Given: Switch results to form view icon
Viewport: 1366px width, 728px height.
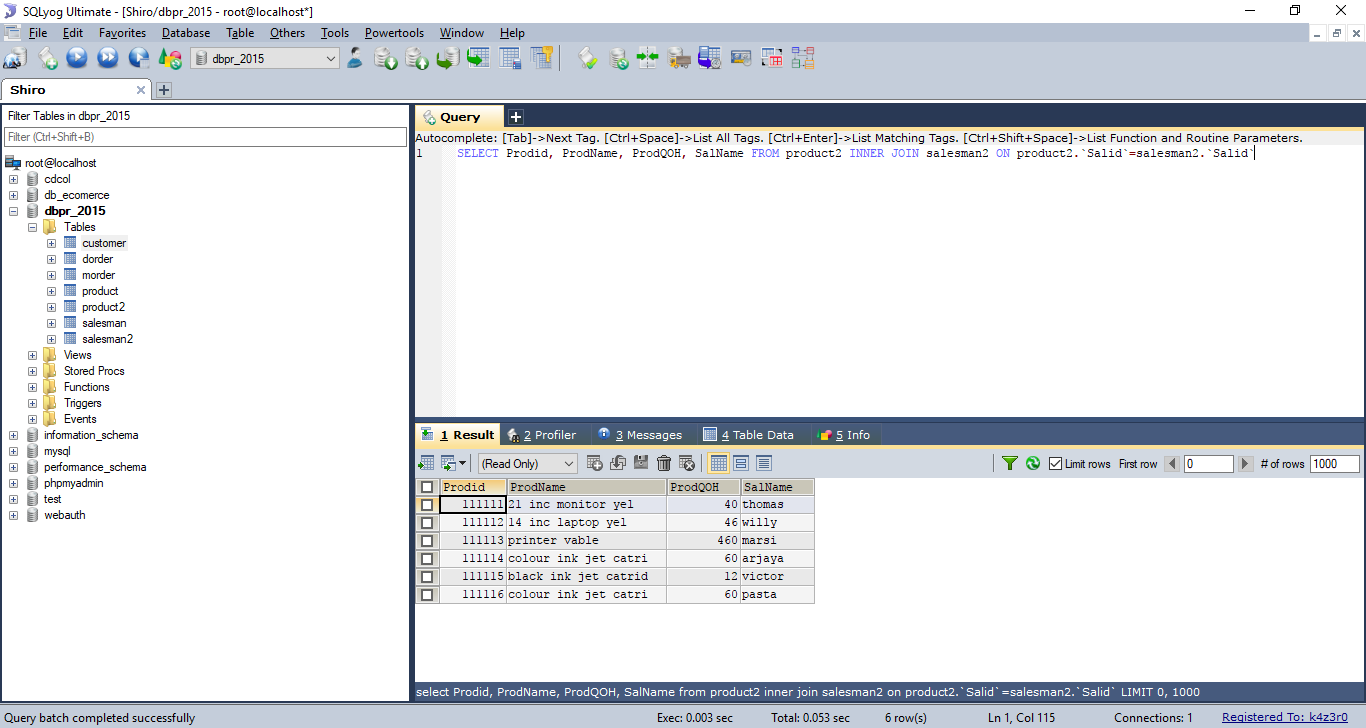Looking at the screenshot, I should coord(741,463).
